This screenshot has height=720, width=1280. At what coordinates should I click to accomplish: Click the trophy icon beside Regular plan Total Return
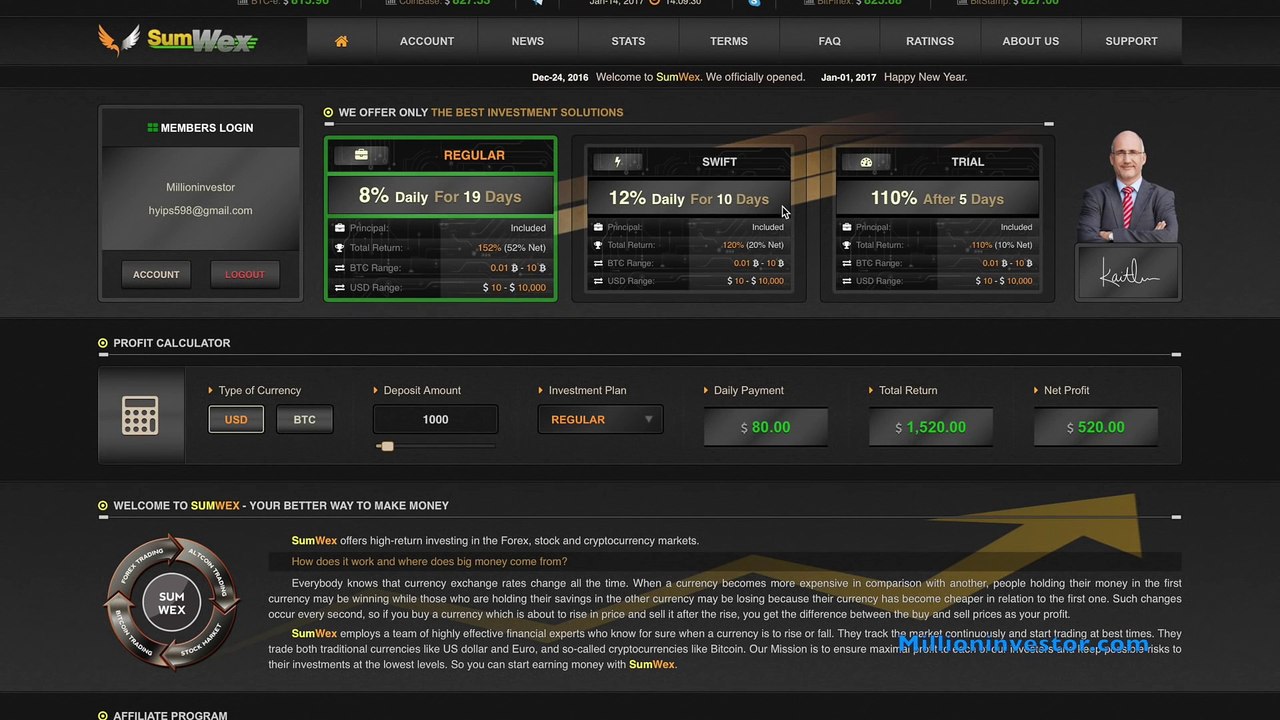click(x=340, y=248)
